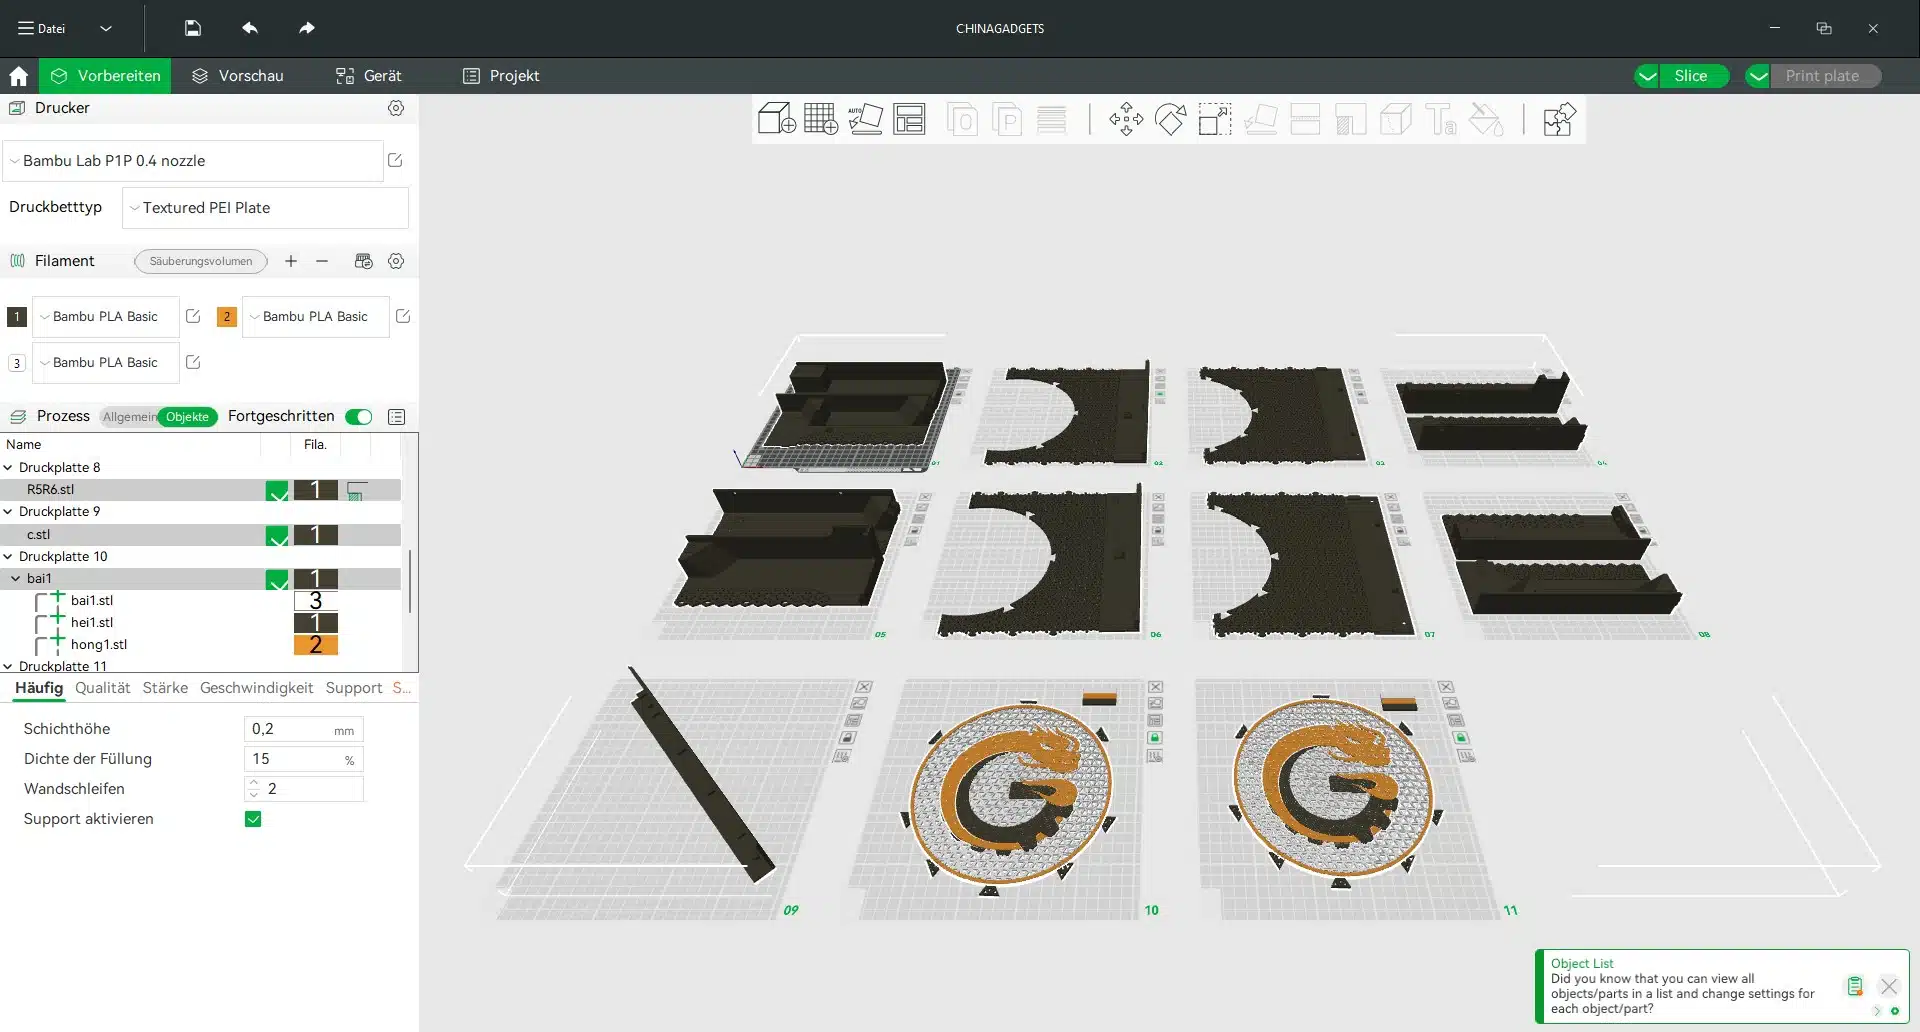Switch to the Projekt tab
1920x1032 pixels.
click(501, 76)
